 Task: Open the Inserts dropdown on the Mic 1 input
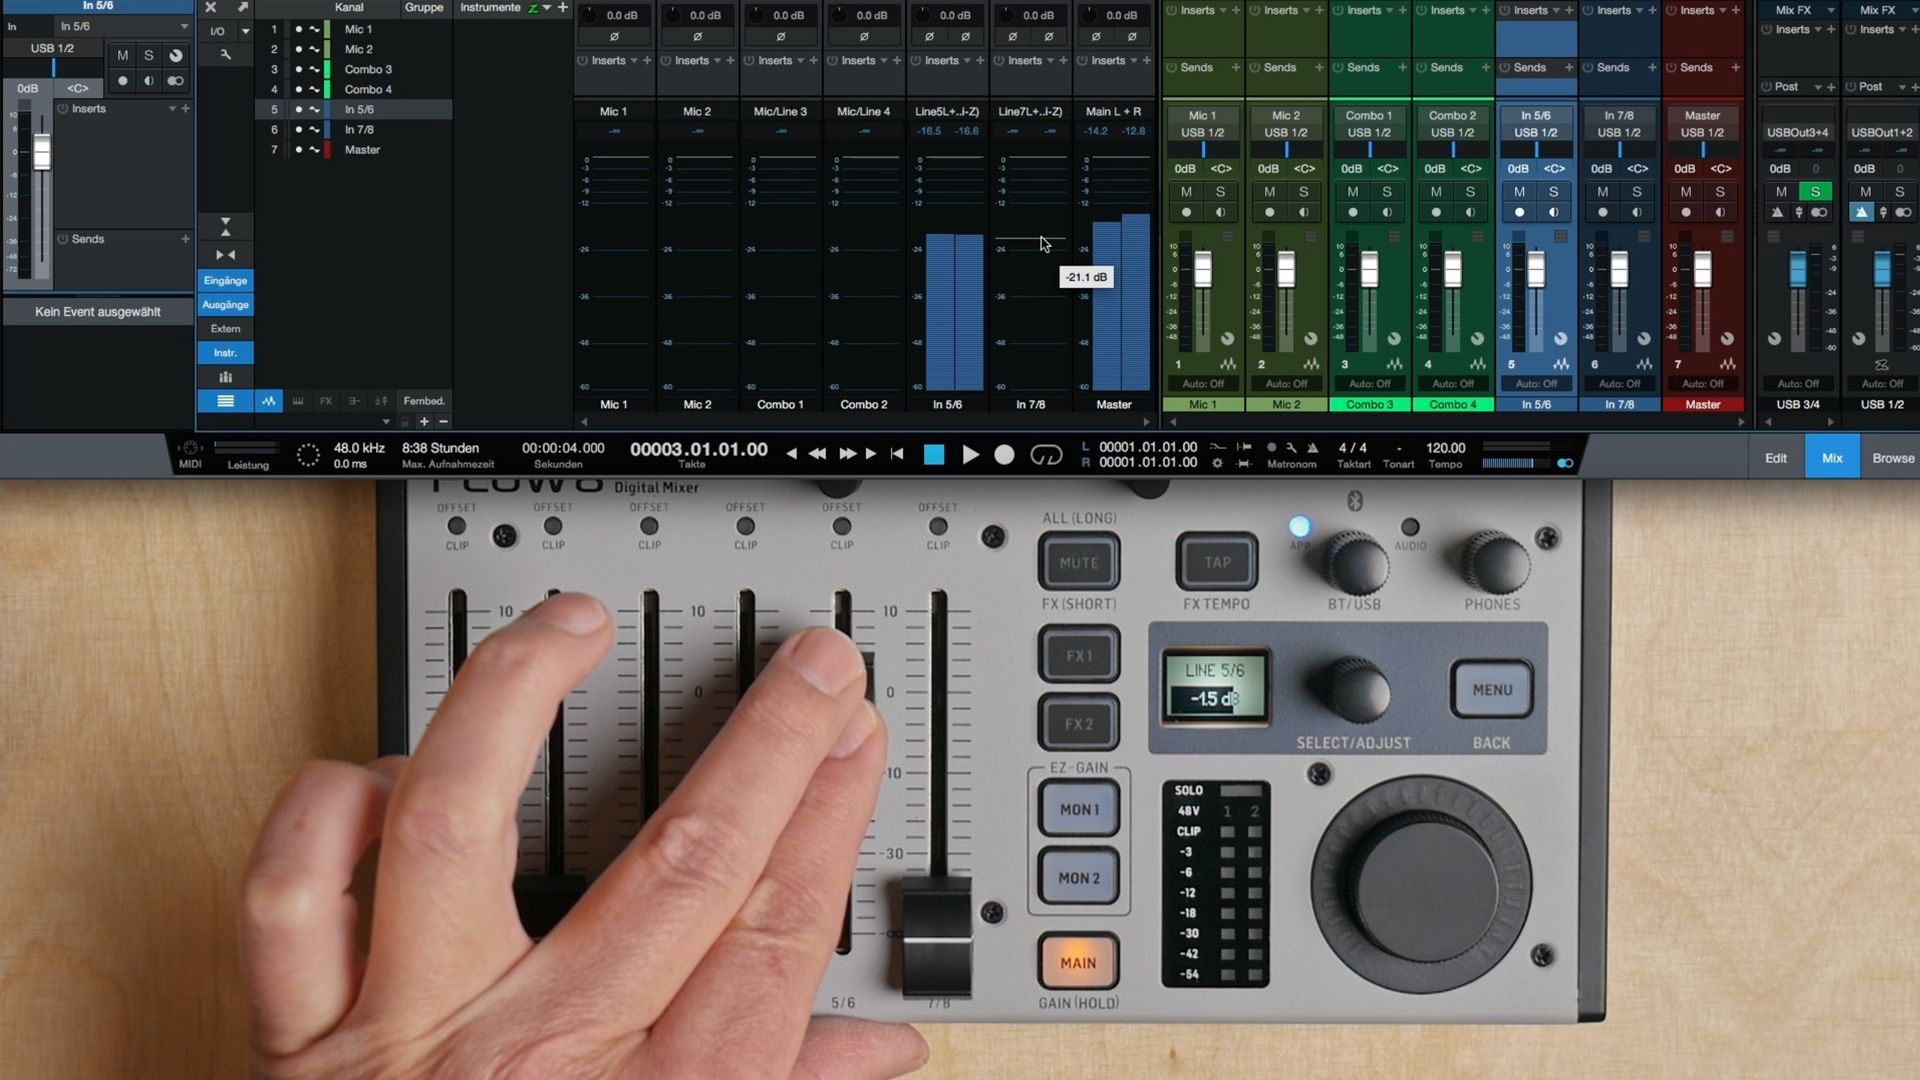point(634,61)
